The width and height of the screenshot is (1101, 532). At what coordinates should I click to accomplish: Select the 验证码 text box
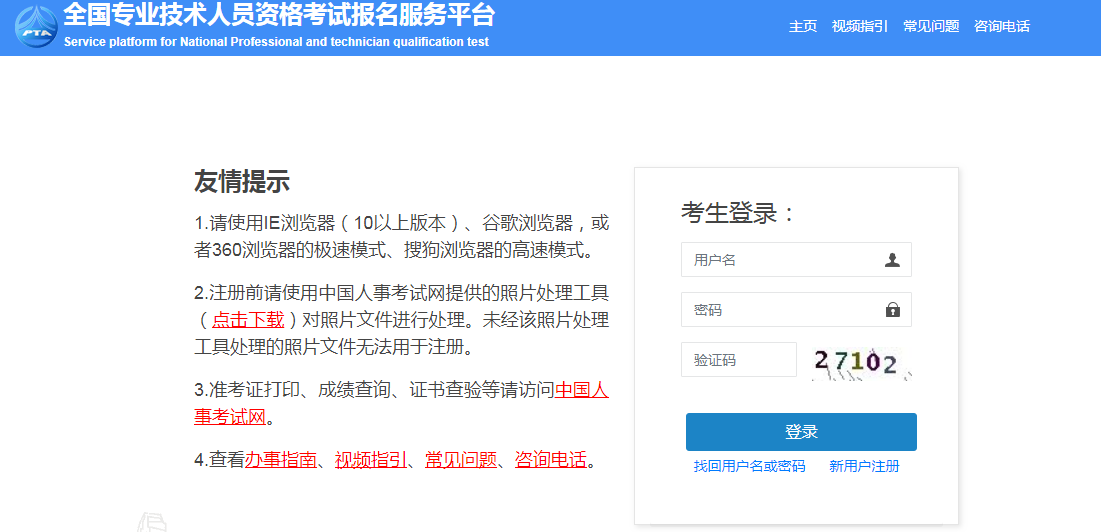point(738,360)
